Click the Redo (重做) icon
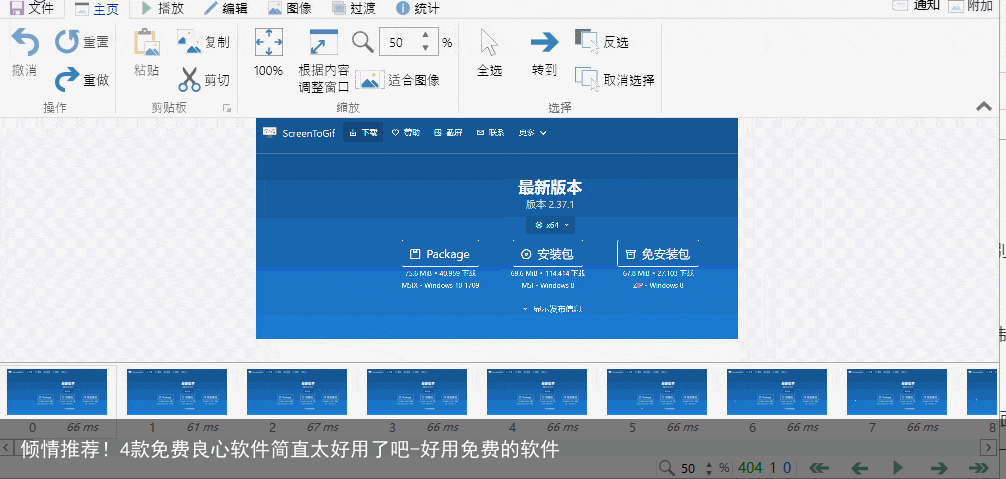Image resolution: width=1006 pixels, height=479 pixels. tap(68, 79)
